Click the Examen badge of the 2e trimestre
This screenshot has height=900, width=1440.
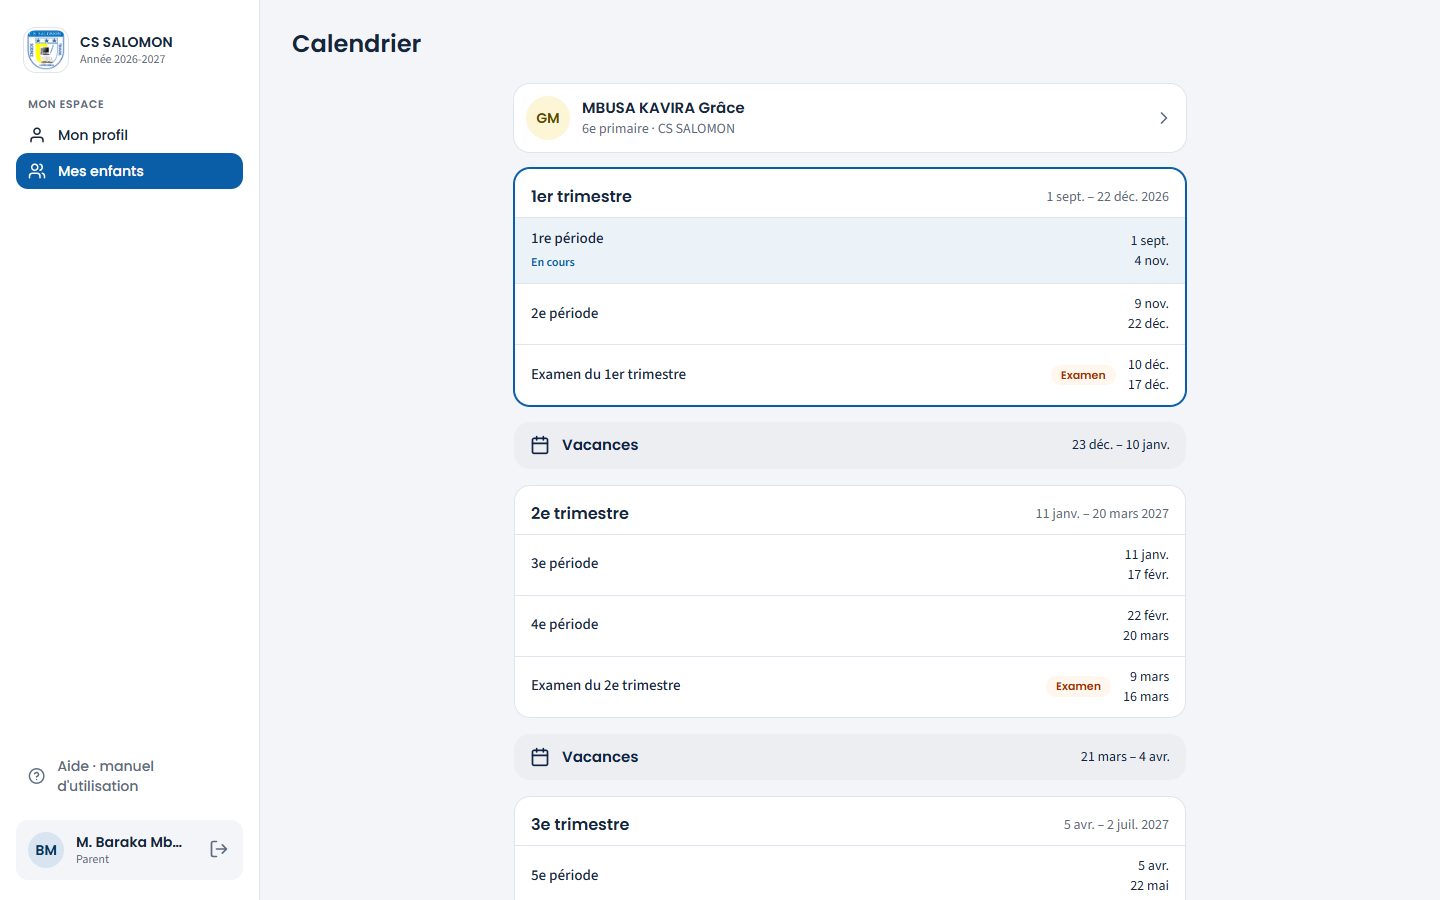pyautogui.click(x=1078, y=686)
